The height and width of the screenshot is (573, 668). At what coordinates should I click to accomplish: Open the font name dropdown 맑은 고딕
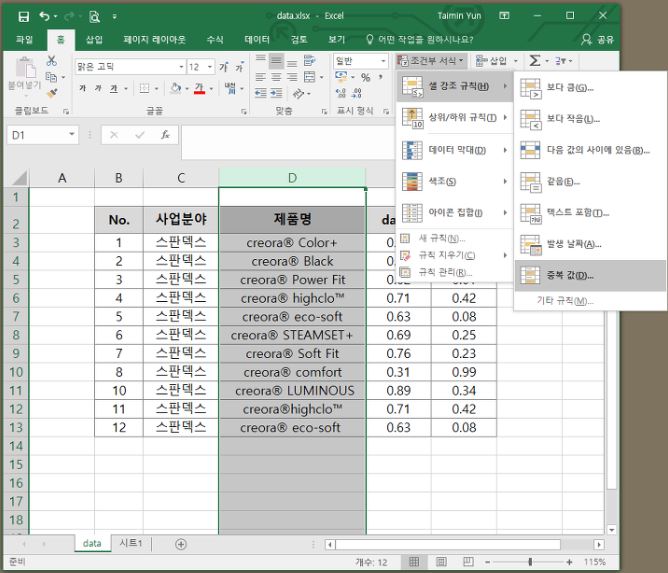(x=181, y=67)
